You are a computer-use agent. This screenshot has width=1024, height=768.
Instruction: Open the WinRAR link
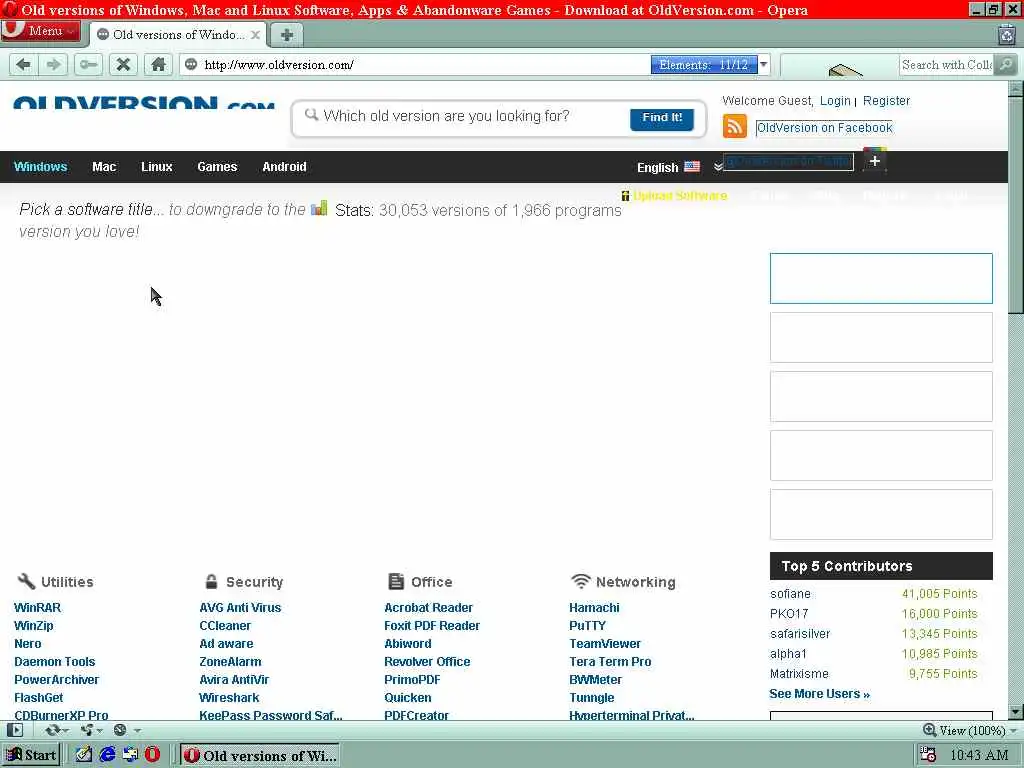pyautogui.click(x=37, y=607)
